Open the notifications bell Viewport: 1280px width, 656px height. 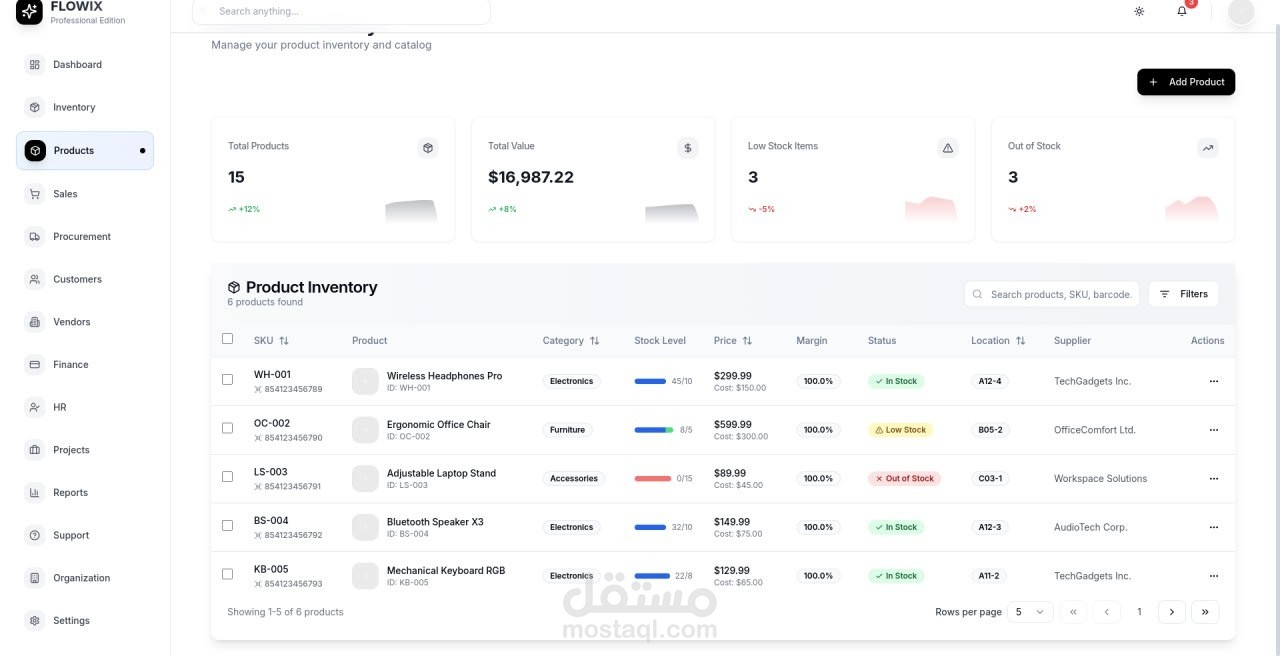click(x=1182, y=11)
